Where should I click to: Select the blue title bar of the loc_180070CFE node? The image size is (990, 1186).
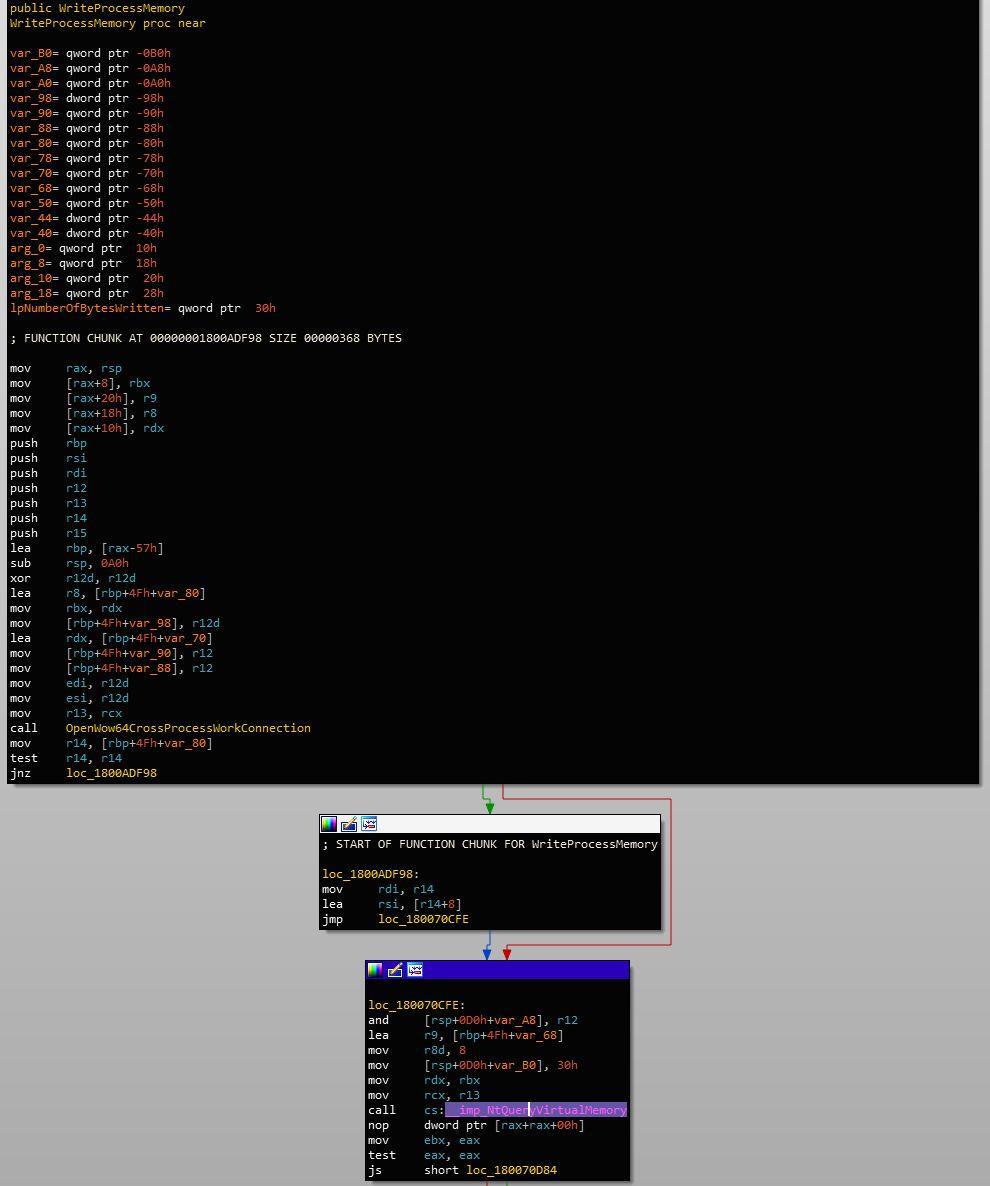[498, 970]
